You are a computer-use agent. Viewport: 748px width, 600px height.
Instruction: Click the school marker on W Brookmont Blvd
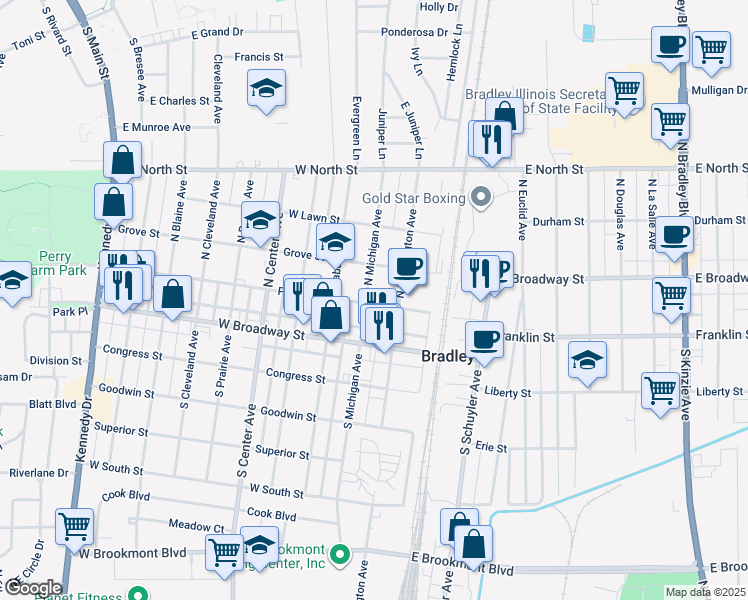pos(260,547)
